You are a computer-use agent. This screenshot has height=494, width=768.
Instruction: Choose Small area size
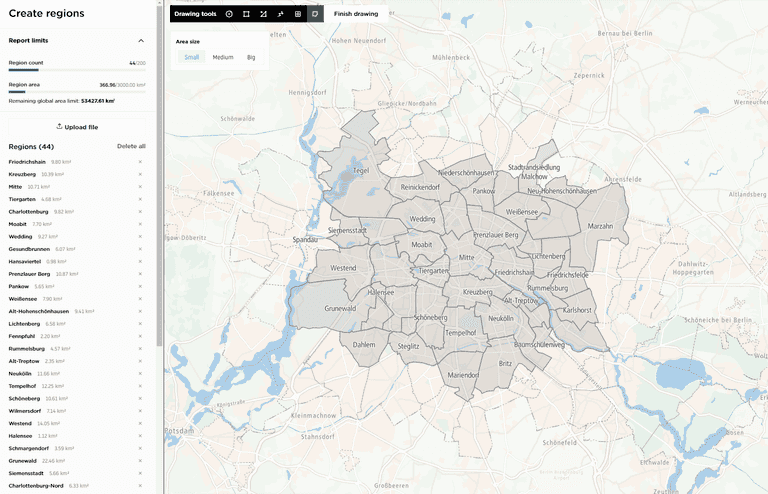click(191, 57)
